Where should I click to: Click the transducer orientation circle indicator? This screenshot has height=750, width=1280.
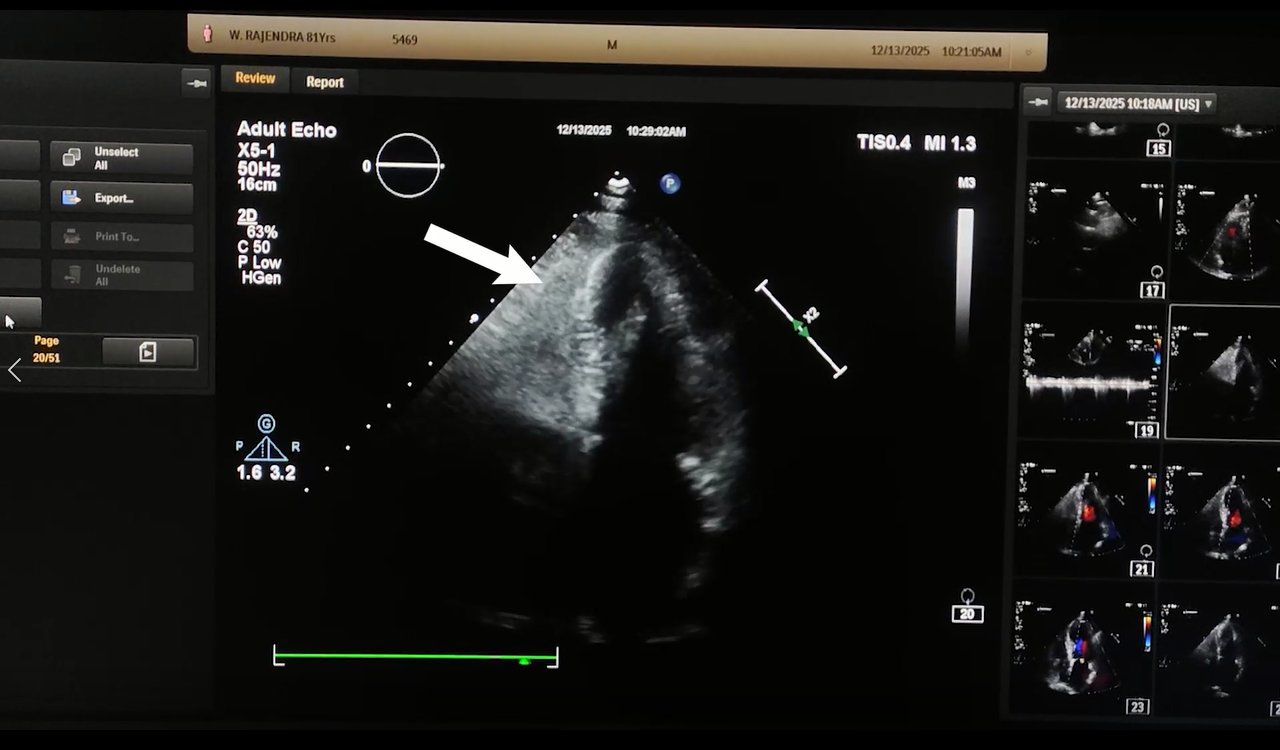coord(408,165)
